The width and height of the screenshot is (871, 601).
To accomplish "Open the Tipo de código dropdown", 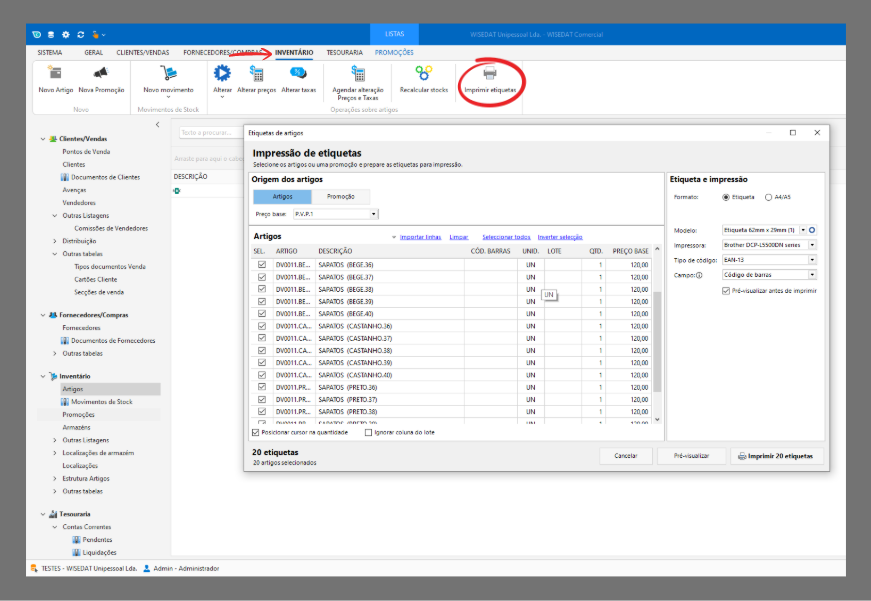I will click(x=812, y=260).
